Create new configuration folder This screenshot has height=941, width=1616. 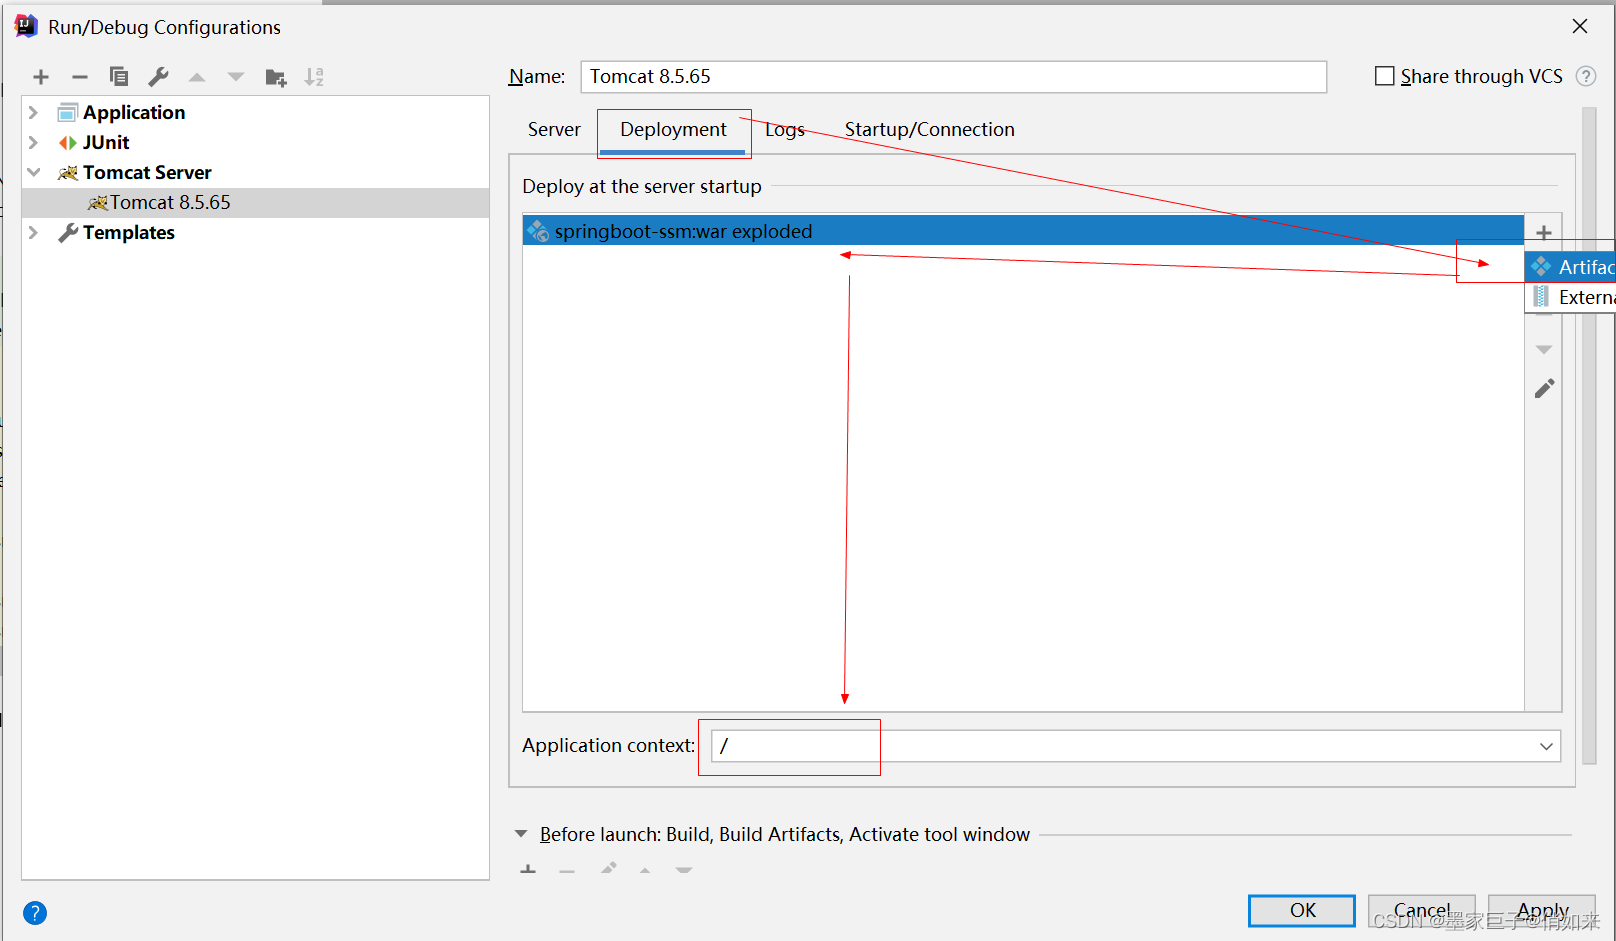pos(276,77)
